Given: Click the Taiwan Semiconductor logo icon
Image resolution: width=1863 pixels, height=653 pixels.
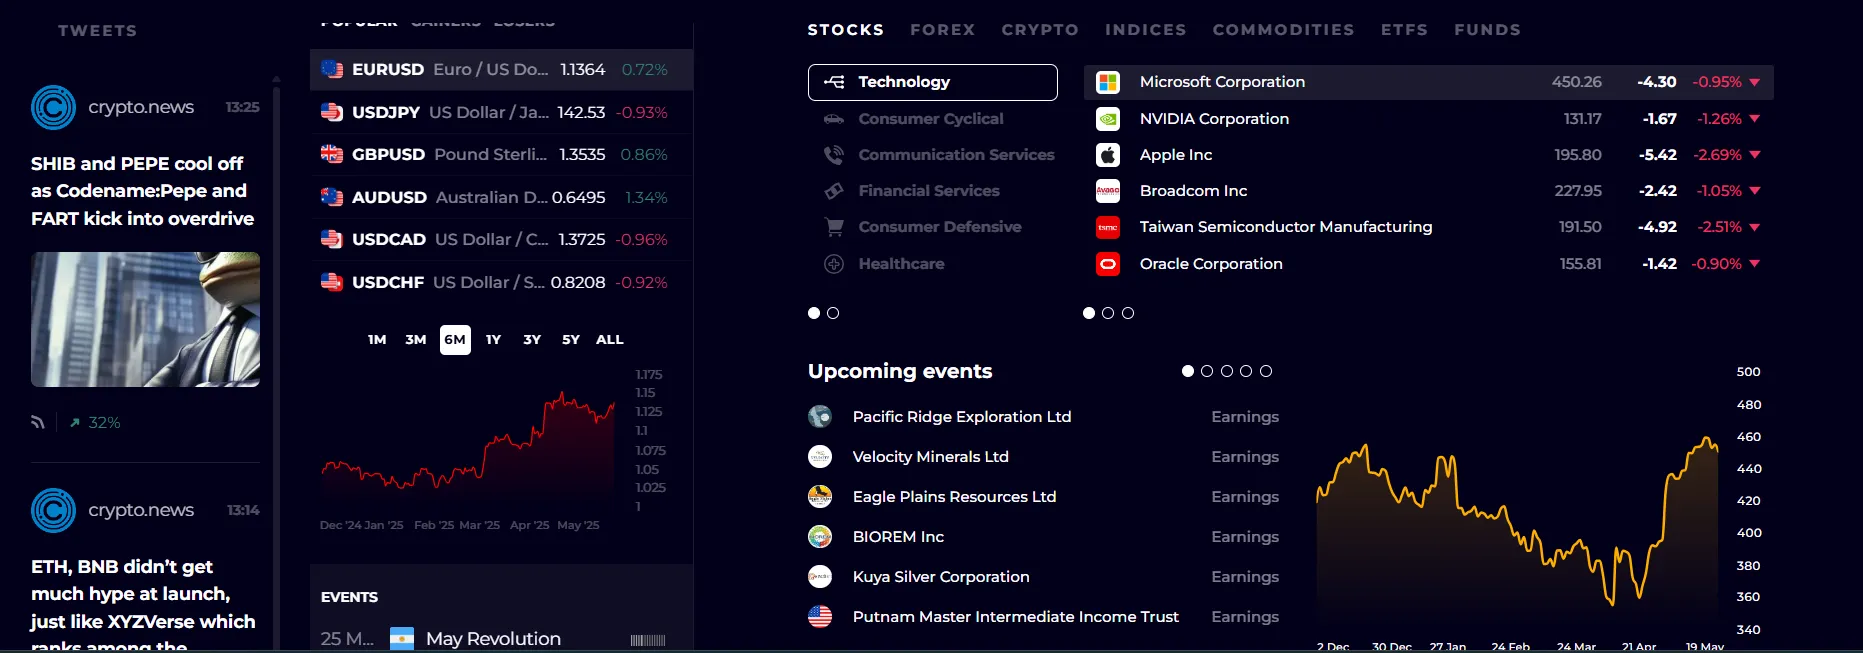Looking at the screenshot, I should pyautogui.click(x=1108, y=227).
